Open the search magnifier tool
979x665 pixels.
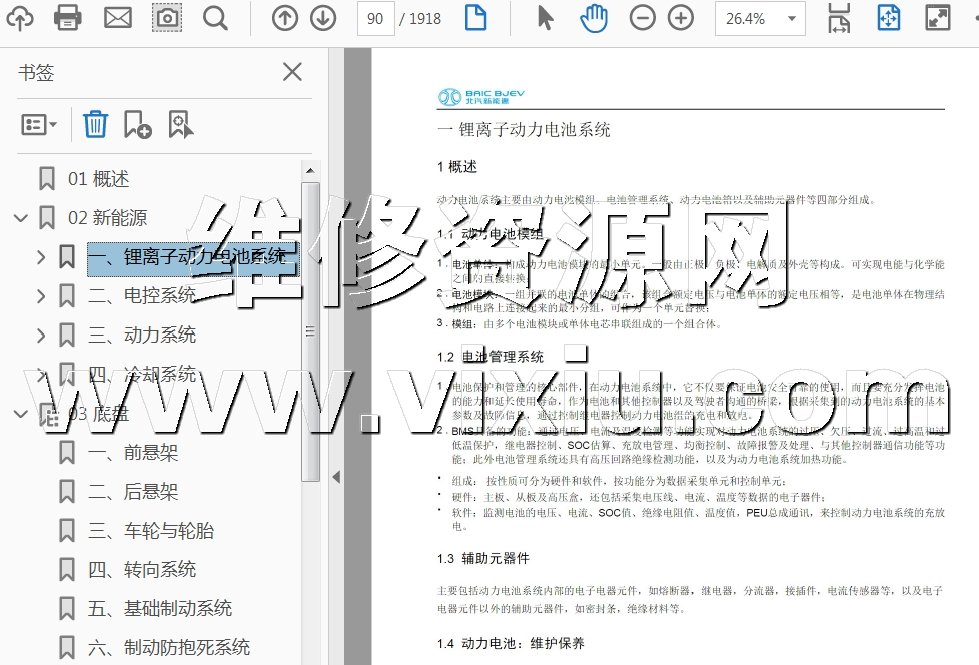tap(215, 17)
